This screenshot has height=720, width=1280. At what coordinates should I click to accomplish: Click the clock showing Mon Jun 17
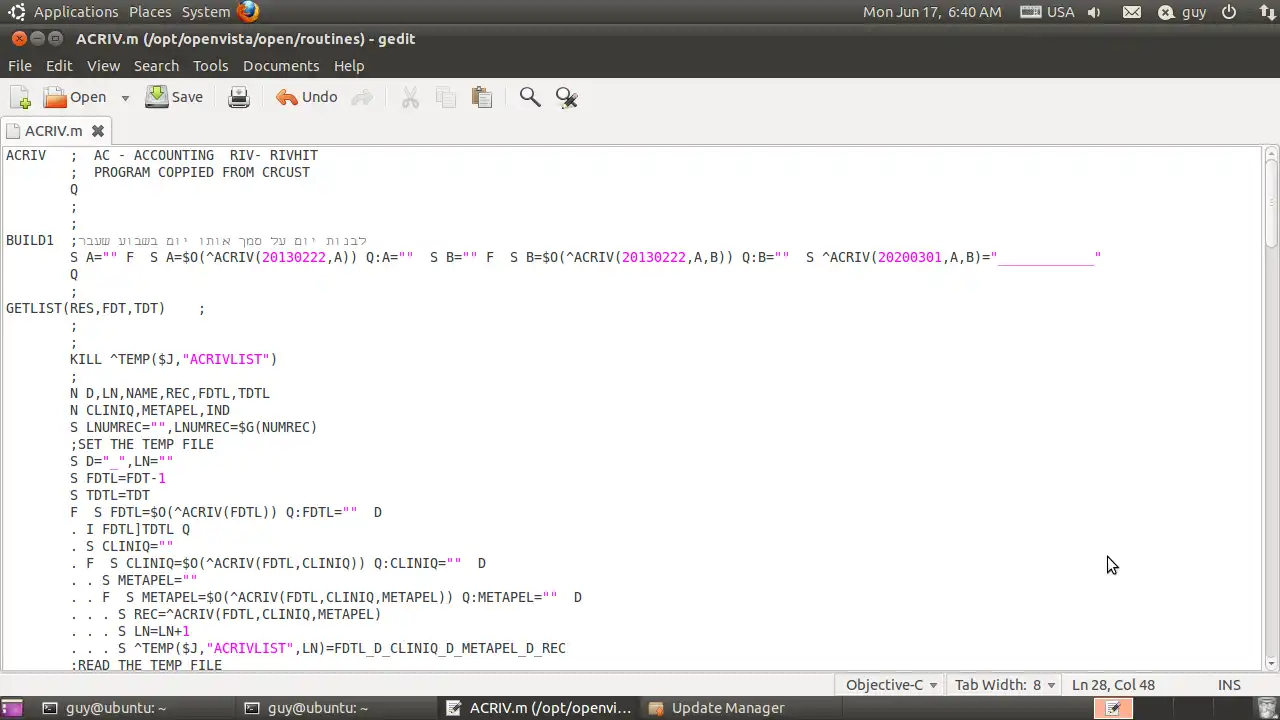(x=932, y=12)
